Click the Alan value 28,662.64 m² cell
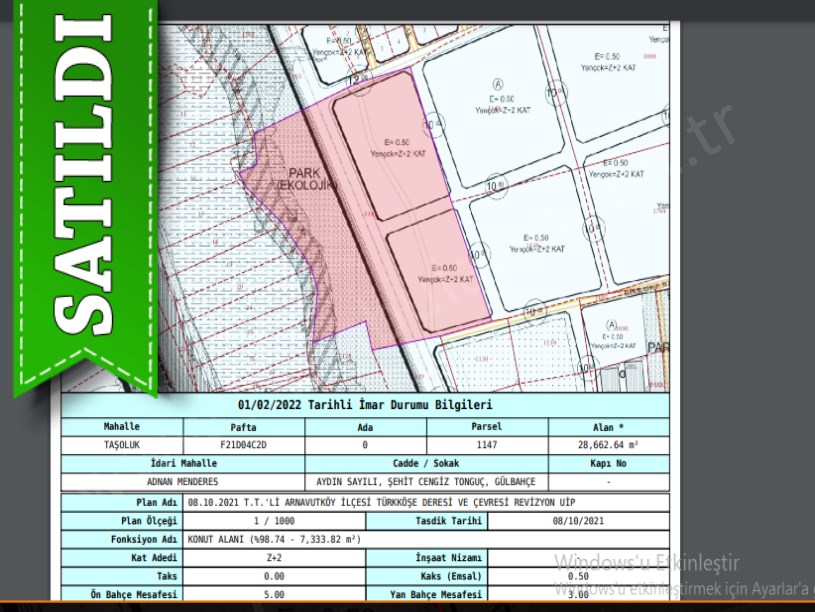The width and height of the screenshot is (815, 612). [608, 445]
